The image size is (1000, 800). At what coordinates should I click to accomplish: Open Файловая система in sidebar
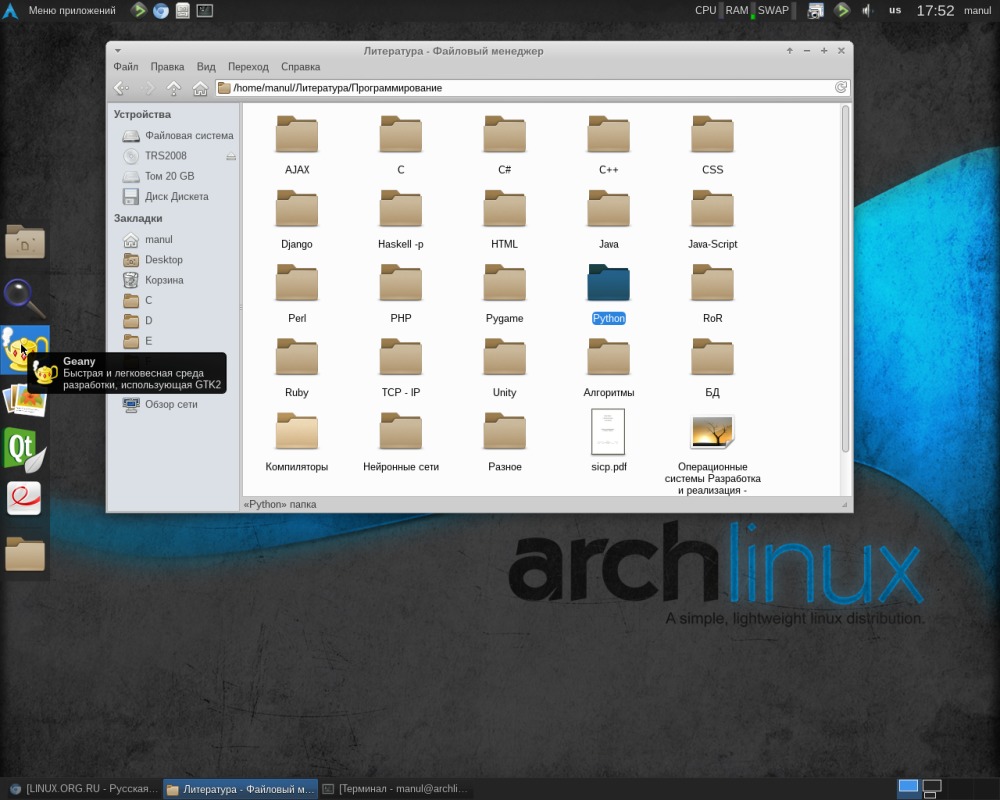pos(178,135)
